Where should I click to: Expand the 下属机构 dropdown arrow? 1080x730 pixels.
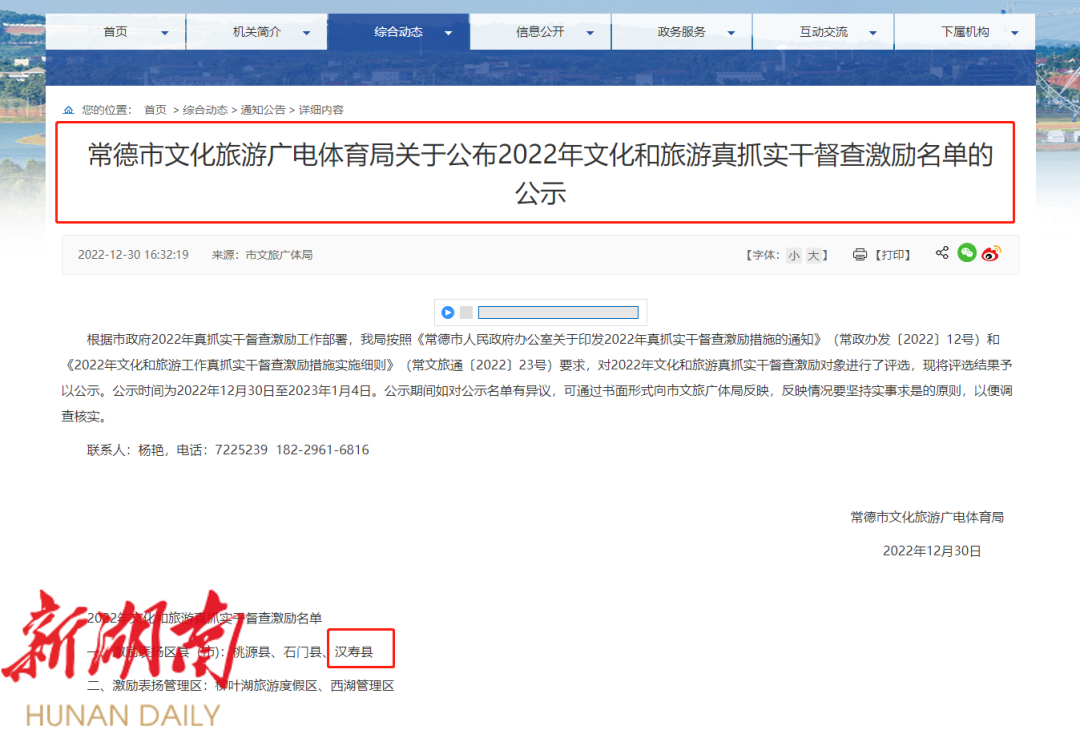point(1015,33)
